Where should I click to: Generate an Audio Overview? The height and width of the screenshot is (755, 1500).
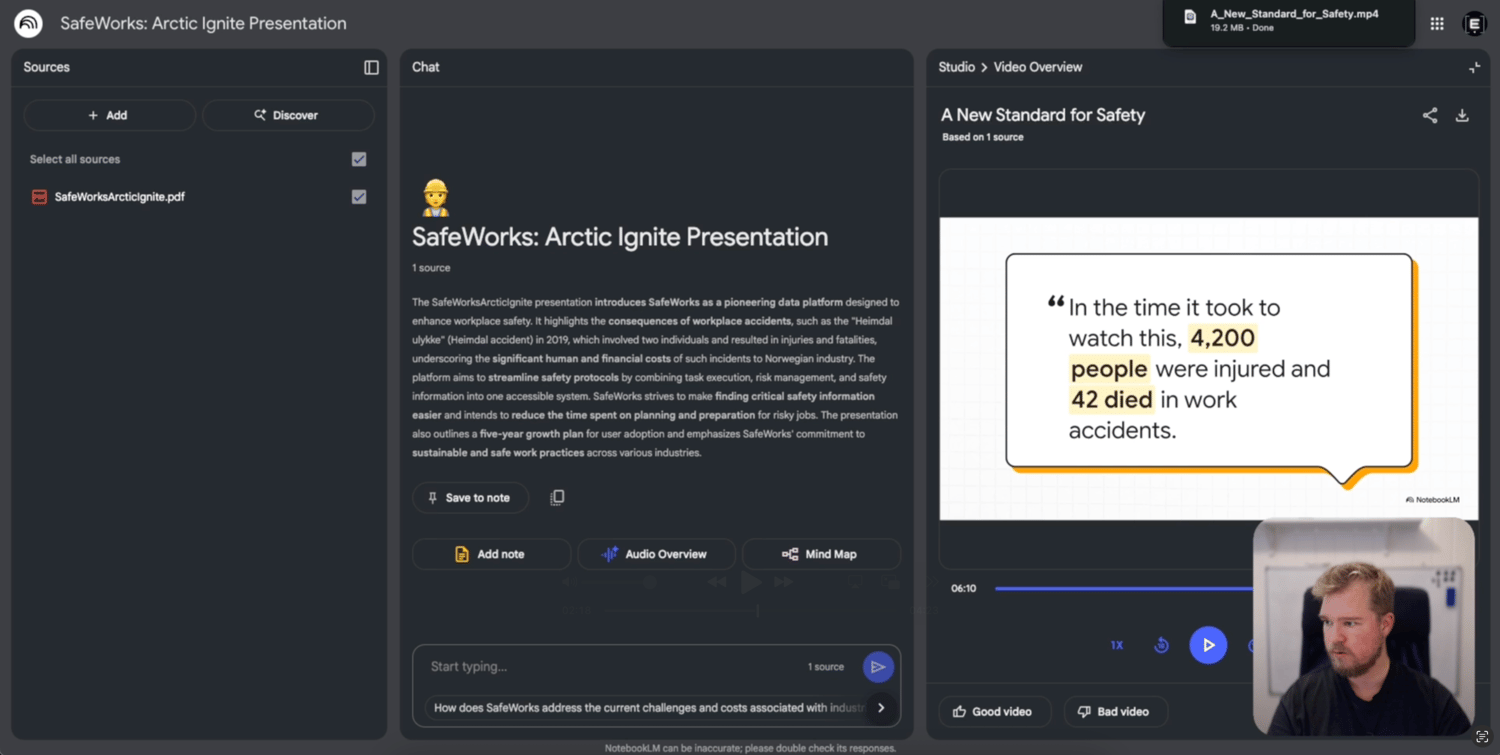click(656, 554)
